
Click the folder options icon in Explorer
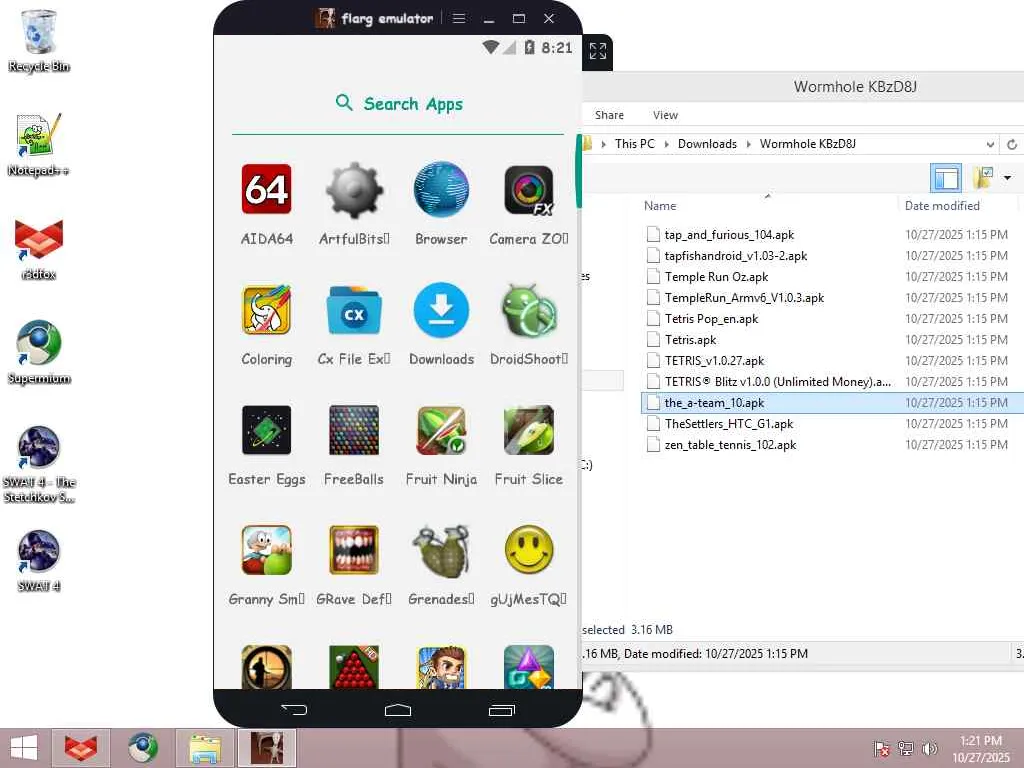point(984,177)
